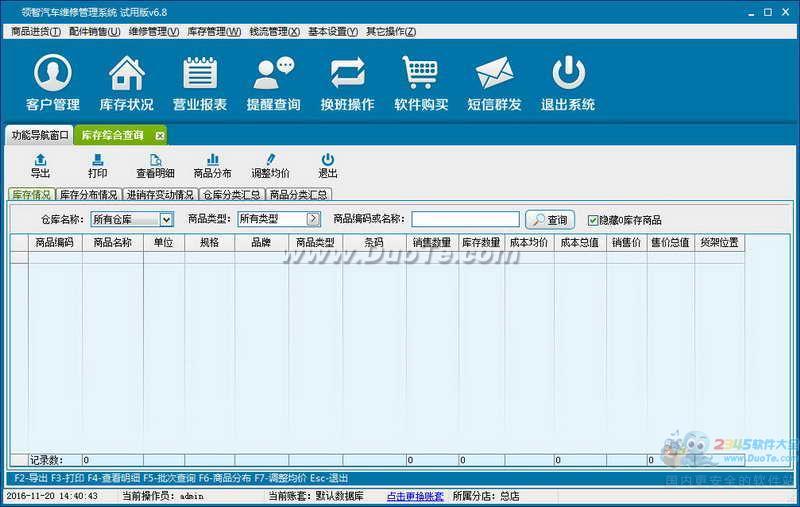The image size is (800, 507).
Task: Switch to 进销存变动情况 sub-tab
Action: point(160,194)
